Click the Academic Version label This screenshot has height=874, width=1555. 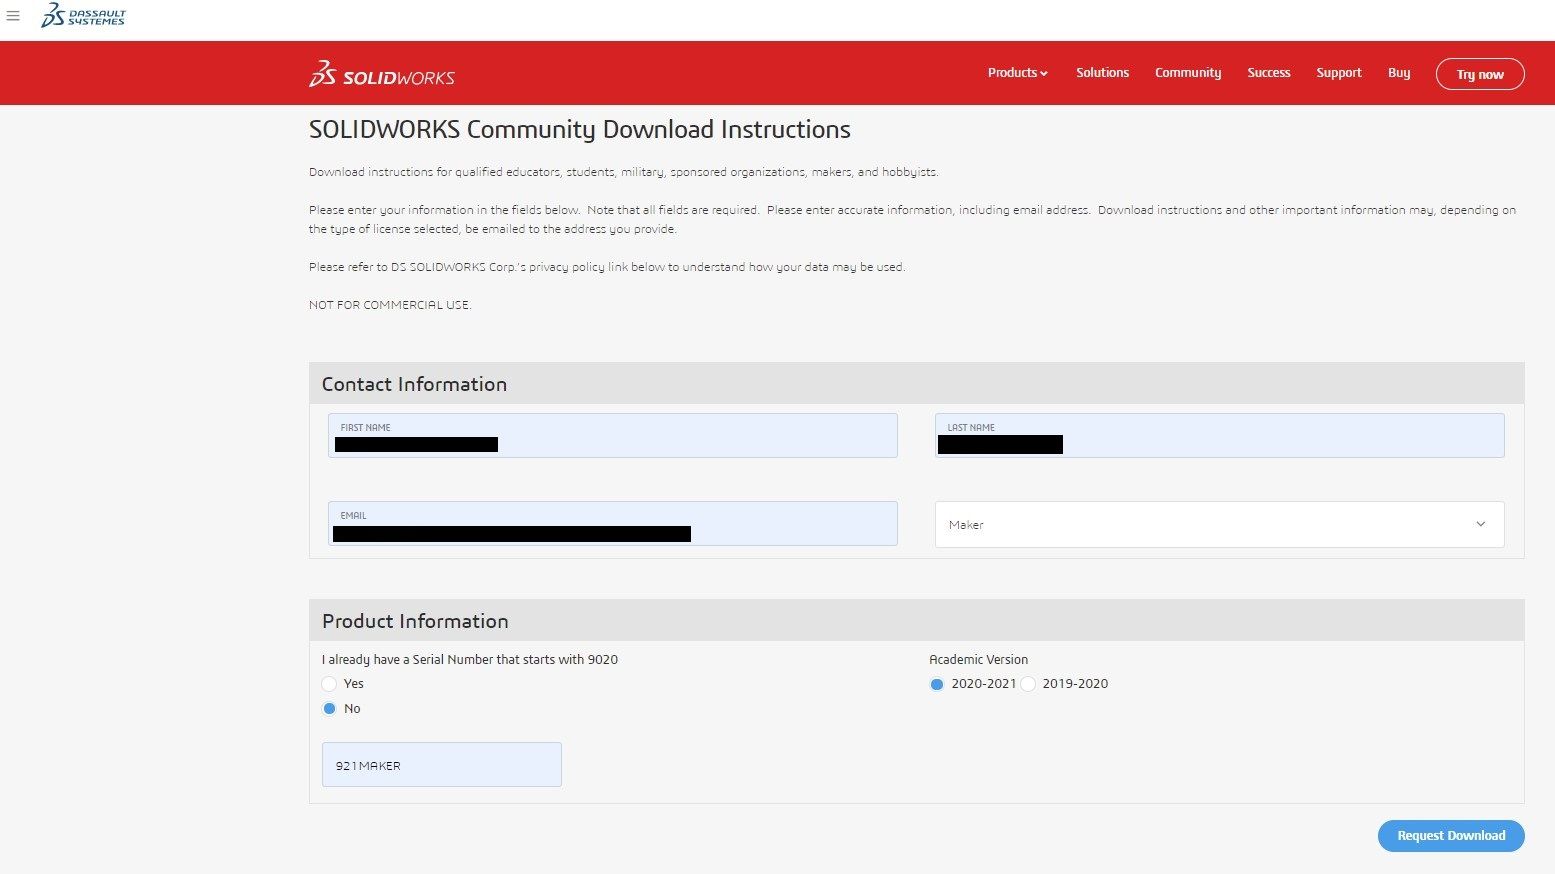(x=978, y=660)
